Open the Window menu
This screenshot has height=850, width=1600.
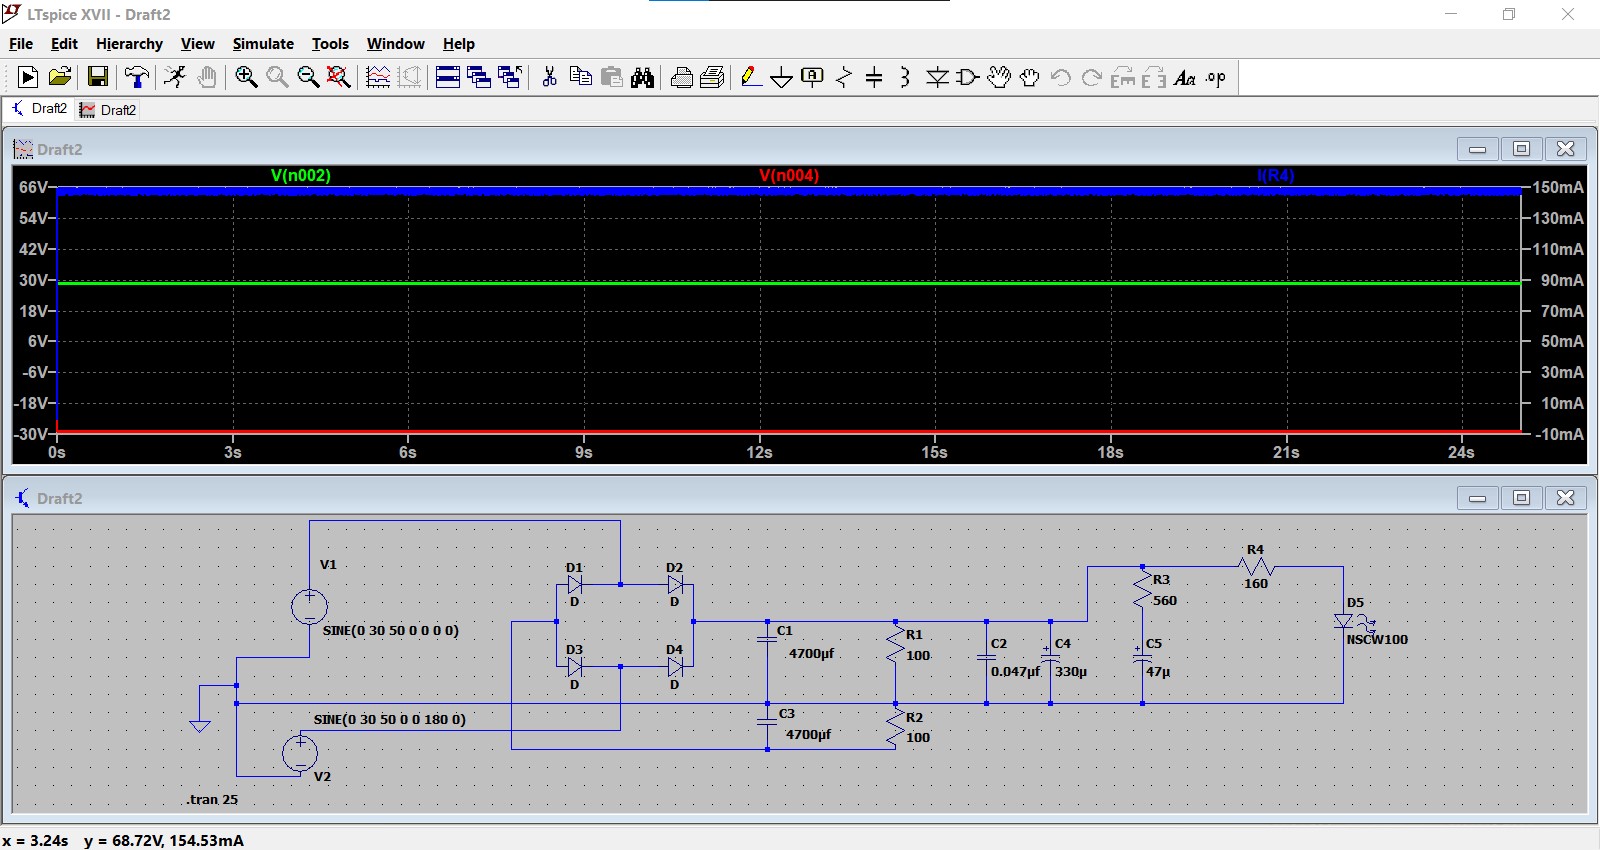395,44
